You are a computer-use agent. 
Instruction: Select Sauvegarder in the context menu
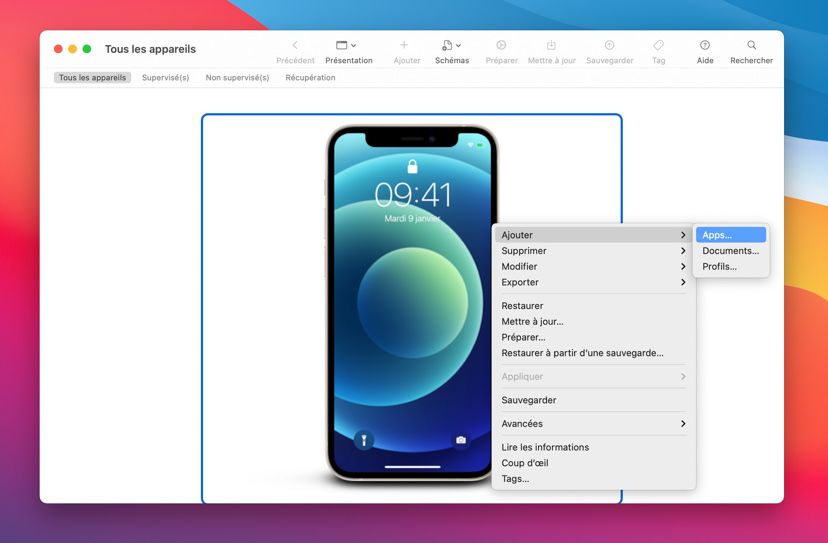click(594, 400)
